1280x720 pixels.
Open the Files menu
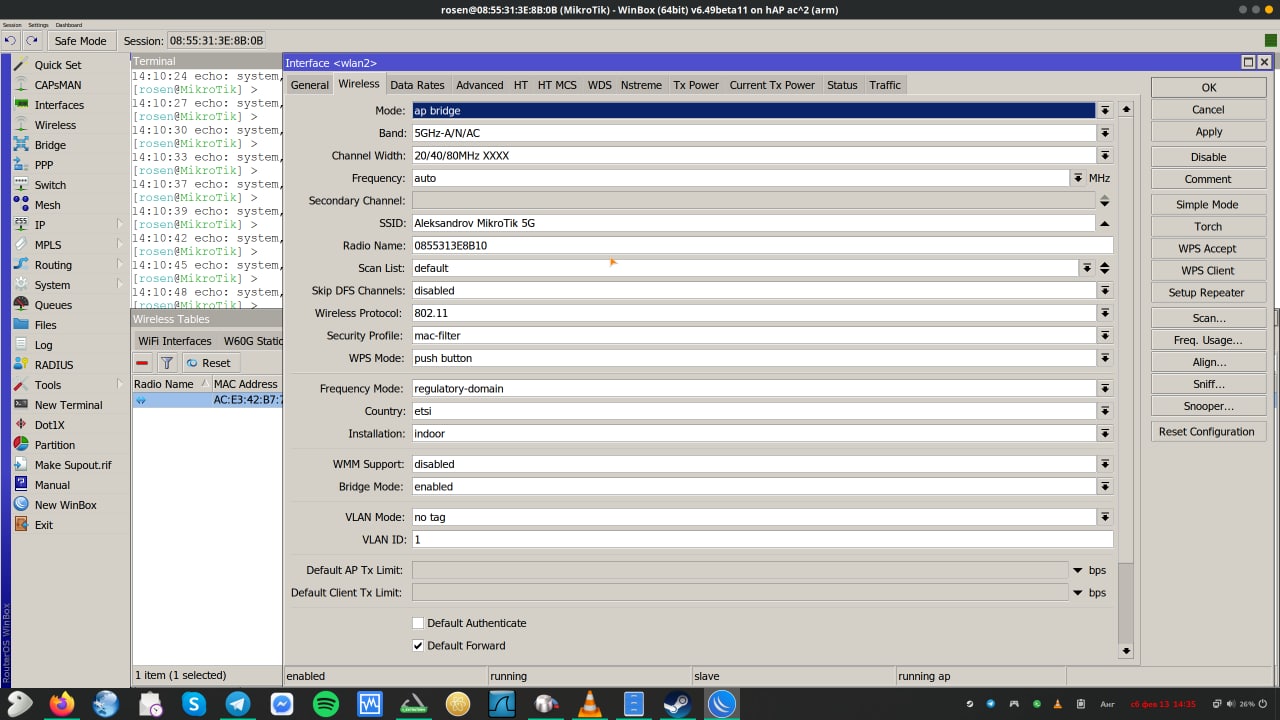point(45,325)
